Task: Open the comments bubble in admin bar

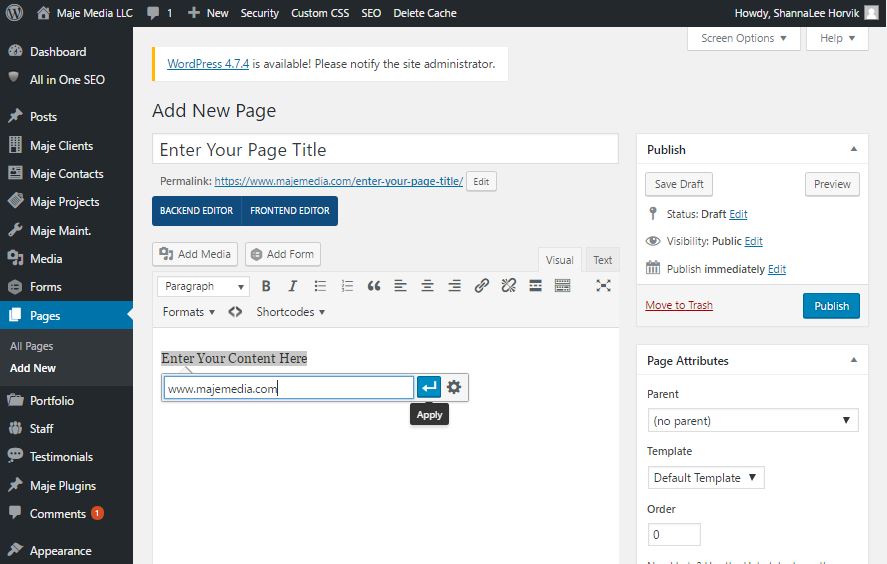Action: 153,12
